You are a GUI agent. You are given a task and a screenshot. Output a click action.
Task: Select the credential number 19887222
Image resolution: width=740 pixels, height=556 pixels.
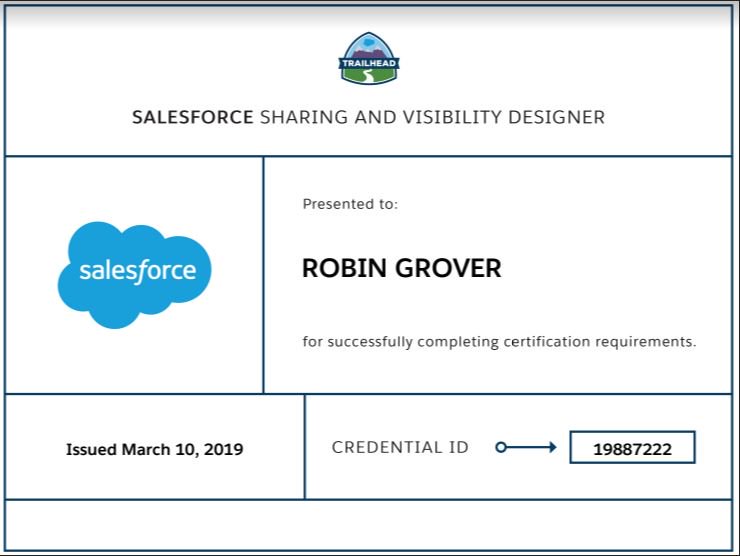click(x=632, y=448)
